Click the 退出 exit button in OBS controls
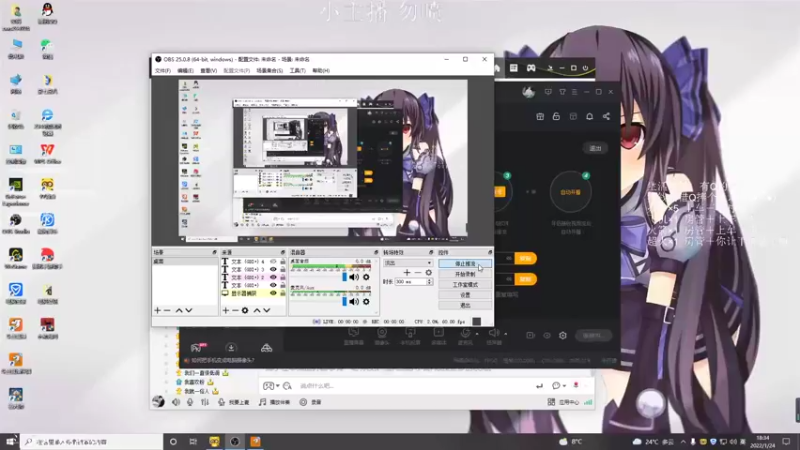The height and width of the screenshot is (450, 800). tap(465, 305)
